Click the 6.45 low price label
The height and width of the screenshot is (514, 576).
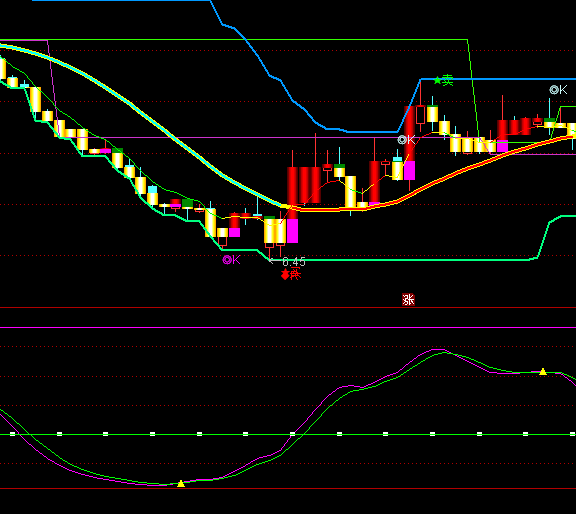(294, 262)
